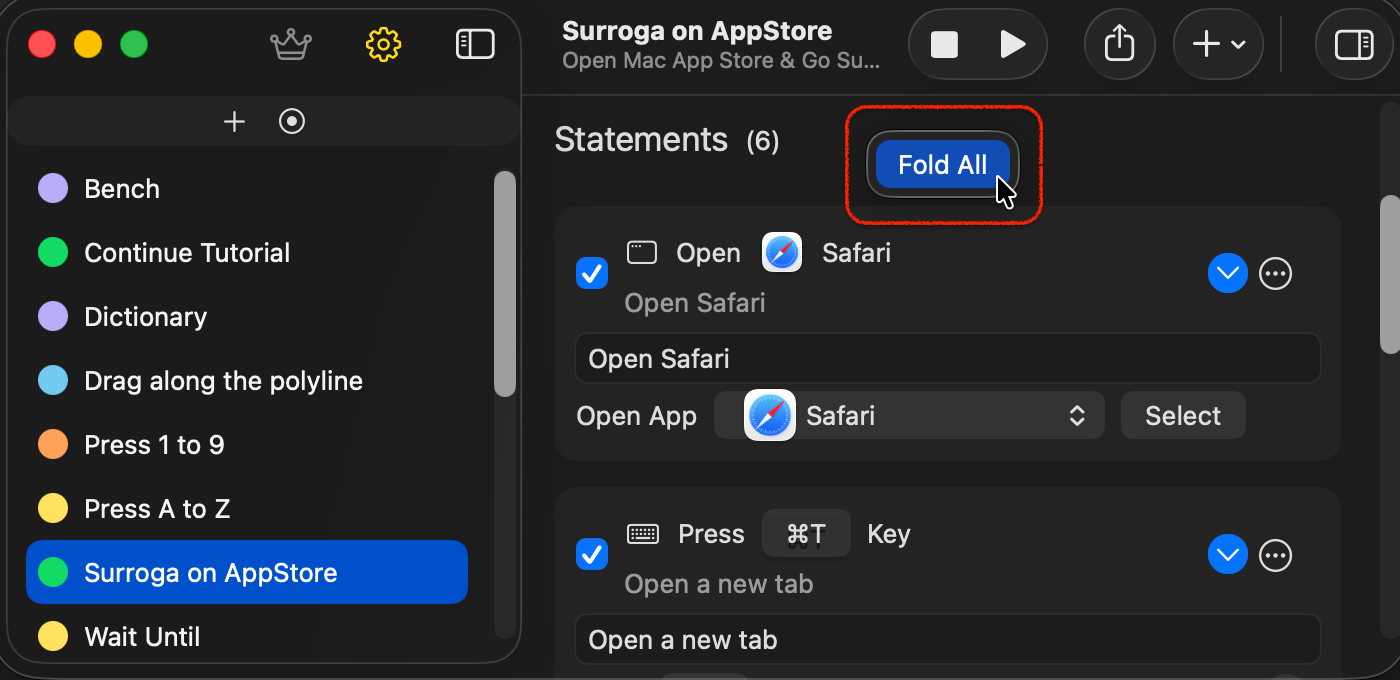Collapse the Open Safari statement chevron
The height and width of the screenshot is (680, 1400).
(x=1227, y=273)
